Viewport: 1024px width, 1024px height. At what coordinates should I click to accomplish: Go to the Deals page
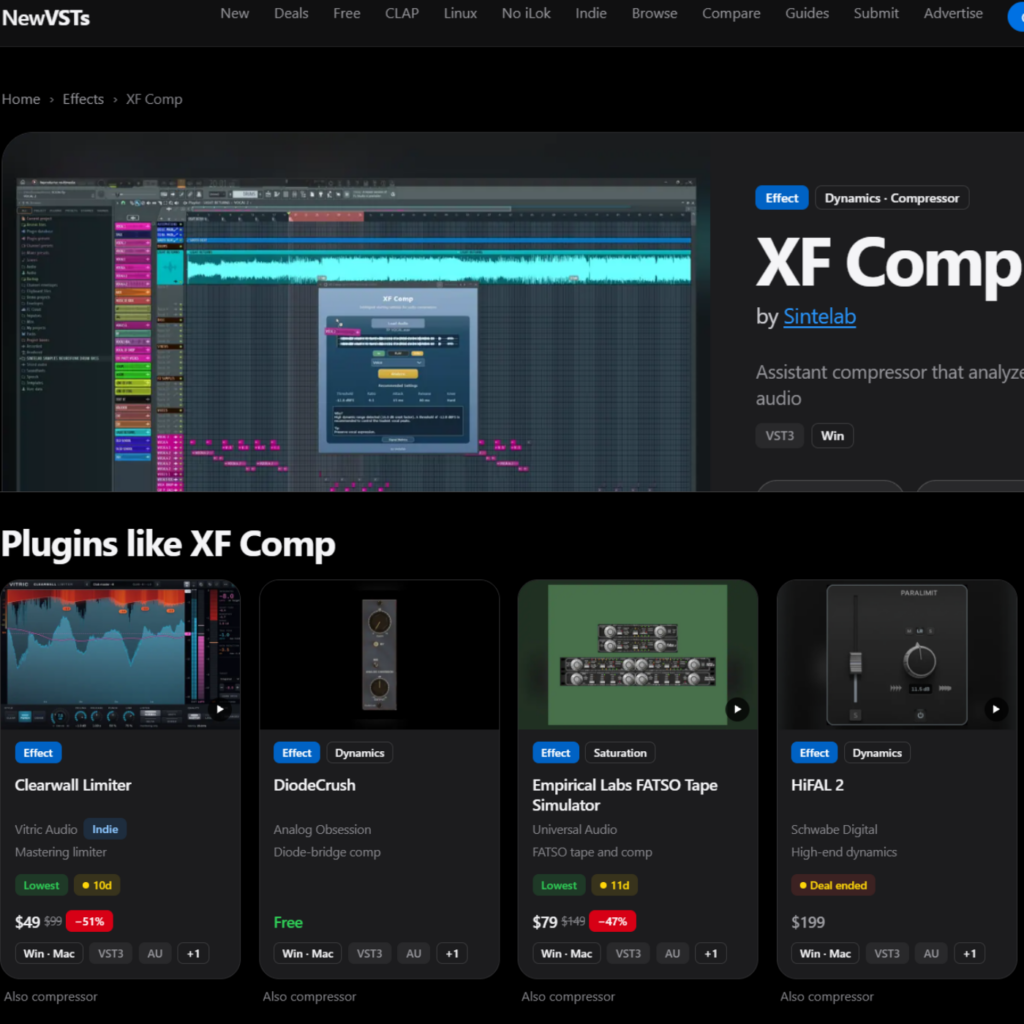pyautogui.click(x=291, y=13)
